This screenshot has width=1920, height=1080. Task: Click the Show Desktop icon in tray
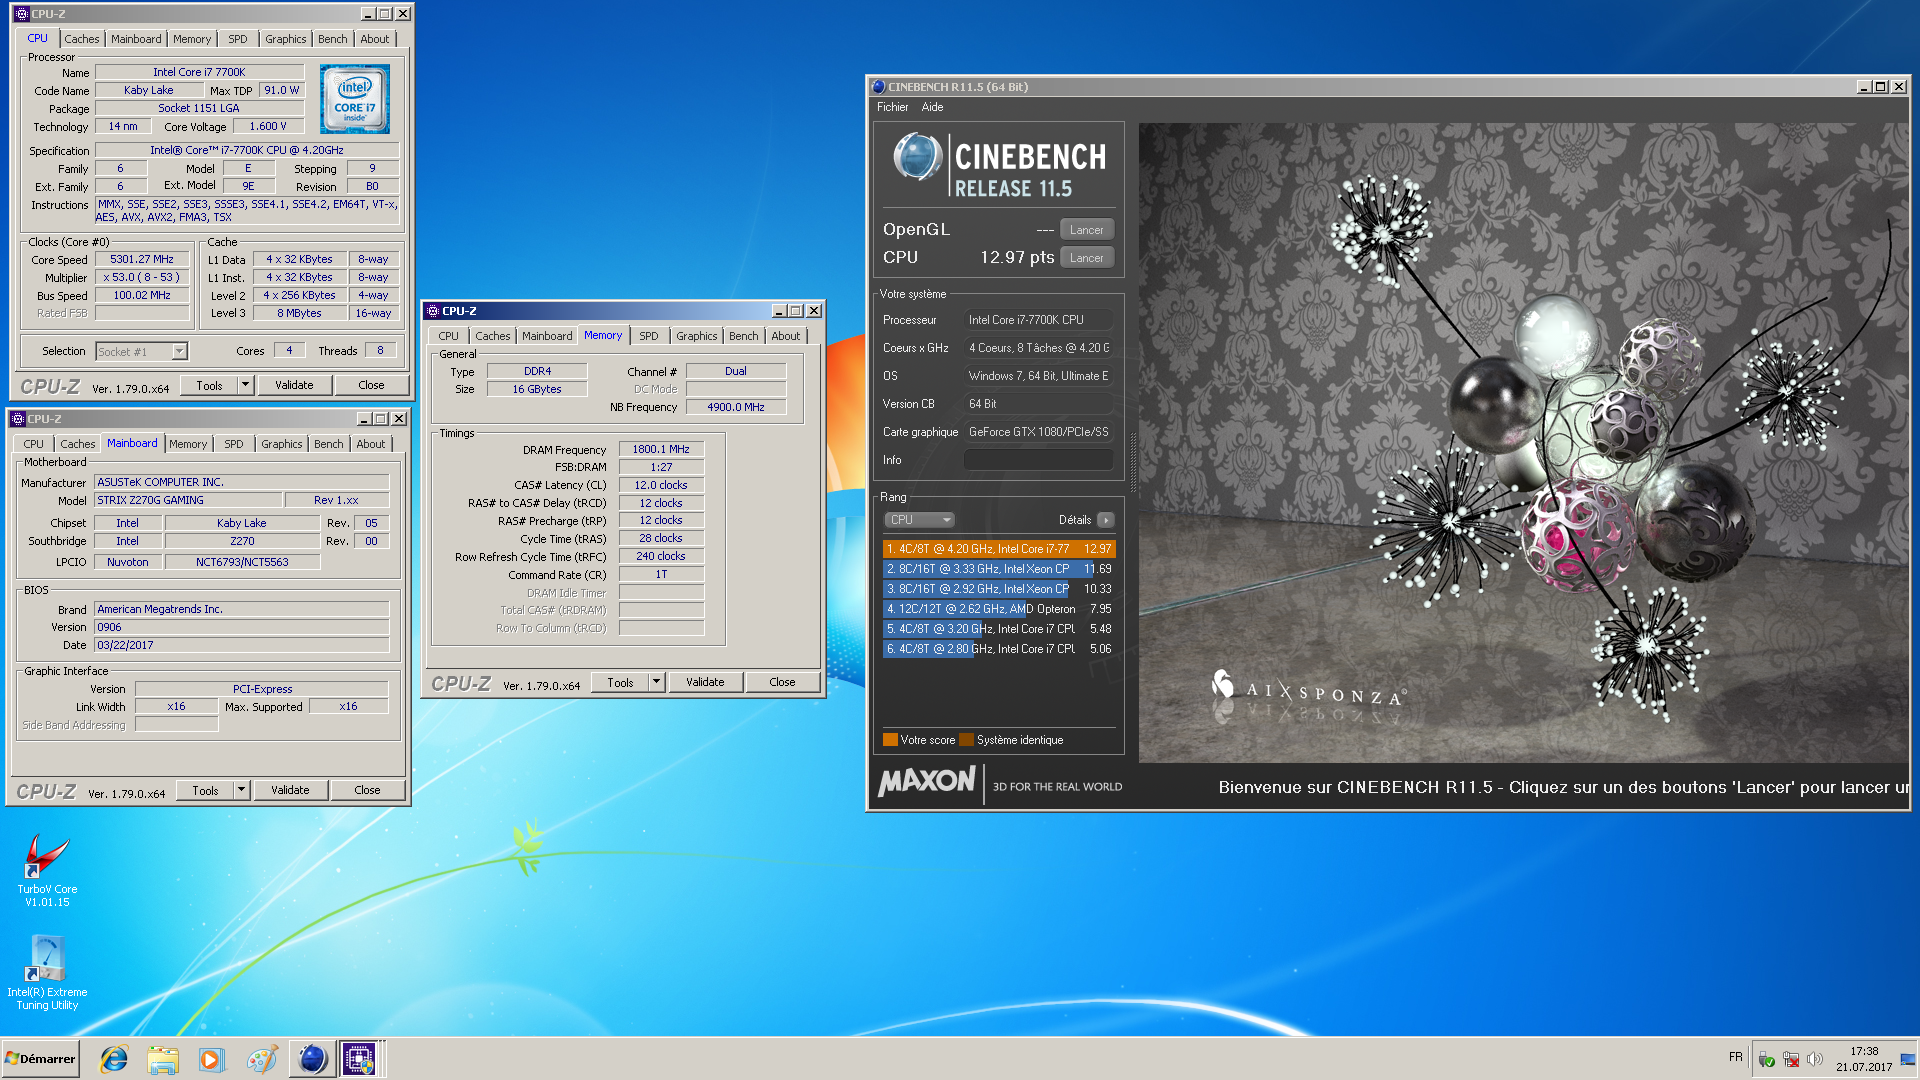coord(1908,1059)
